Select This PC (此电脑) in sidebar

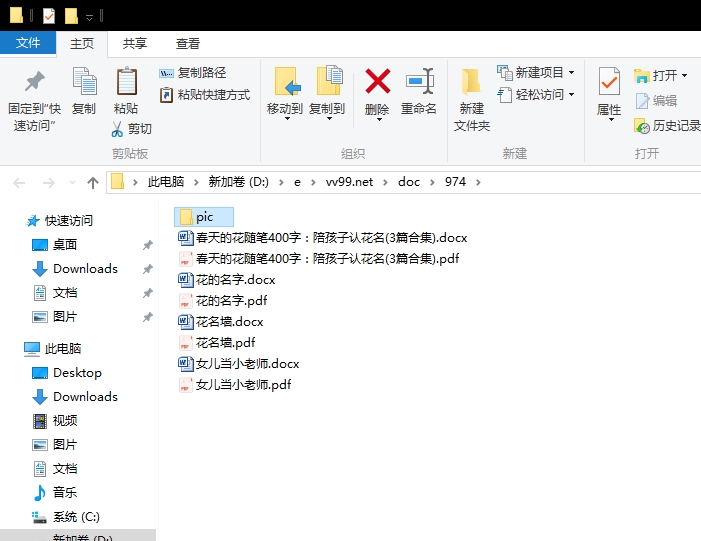click(x=52, y=349)
